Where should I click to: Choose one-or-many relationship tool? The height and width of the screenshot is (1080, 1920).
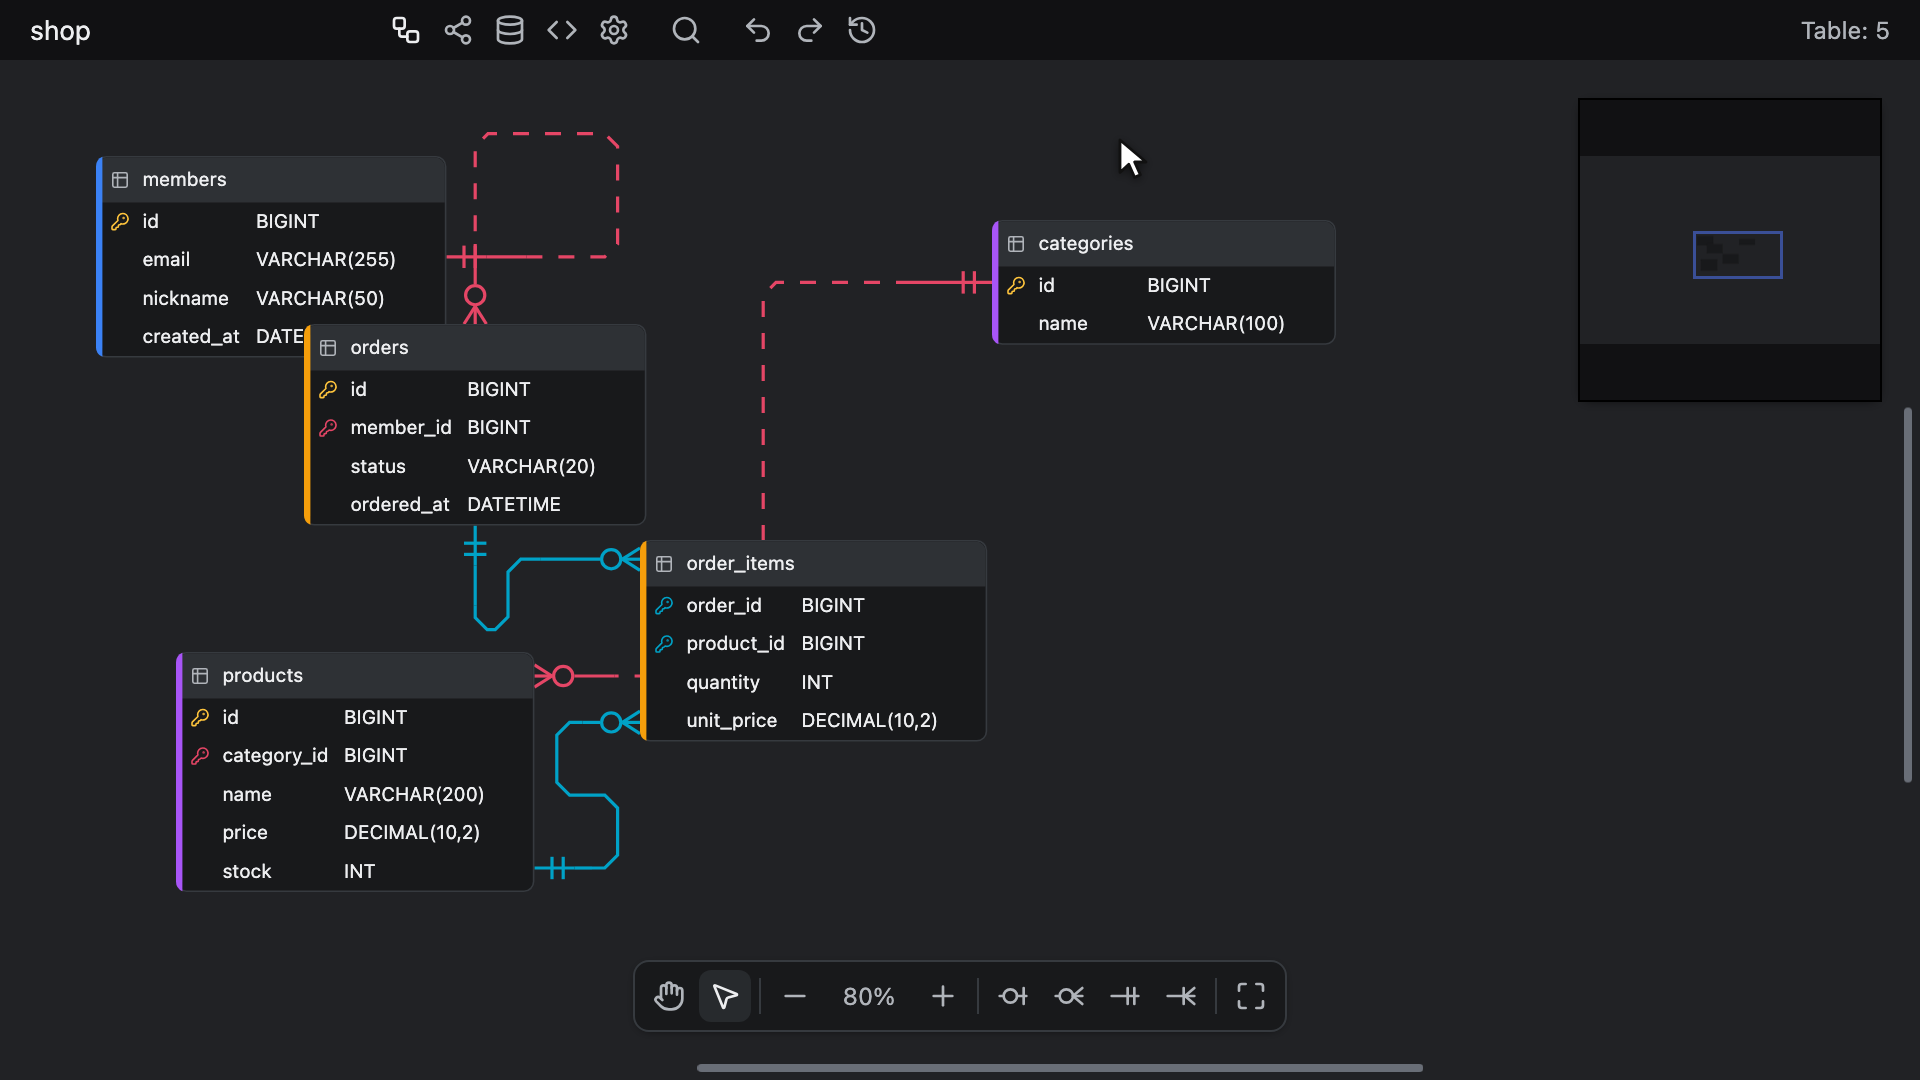(x=1181, y=996)
